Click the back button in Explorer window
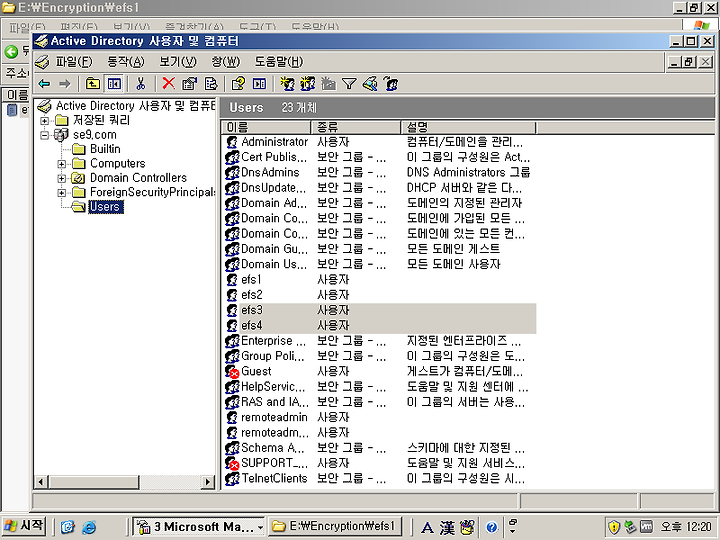This screenshot has height=540, width=720. (x=11, y=52)
